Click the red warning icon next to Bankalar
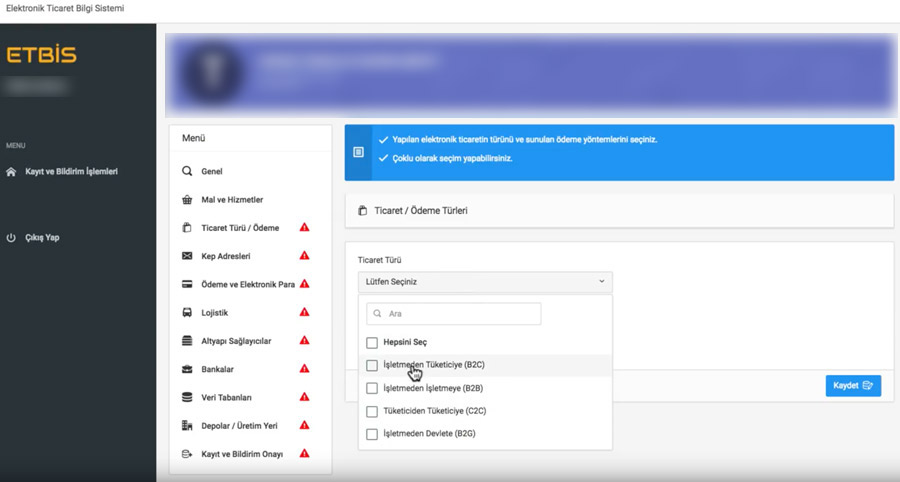This screenshot has width=900, height=482. 304,368
